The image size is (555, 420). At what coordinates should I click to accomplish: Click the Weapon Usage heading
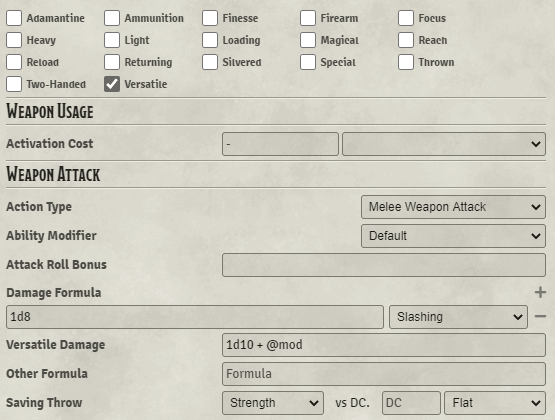(x=50, y=111)
